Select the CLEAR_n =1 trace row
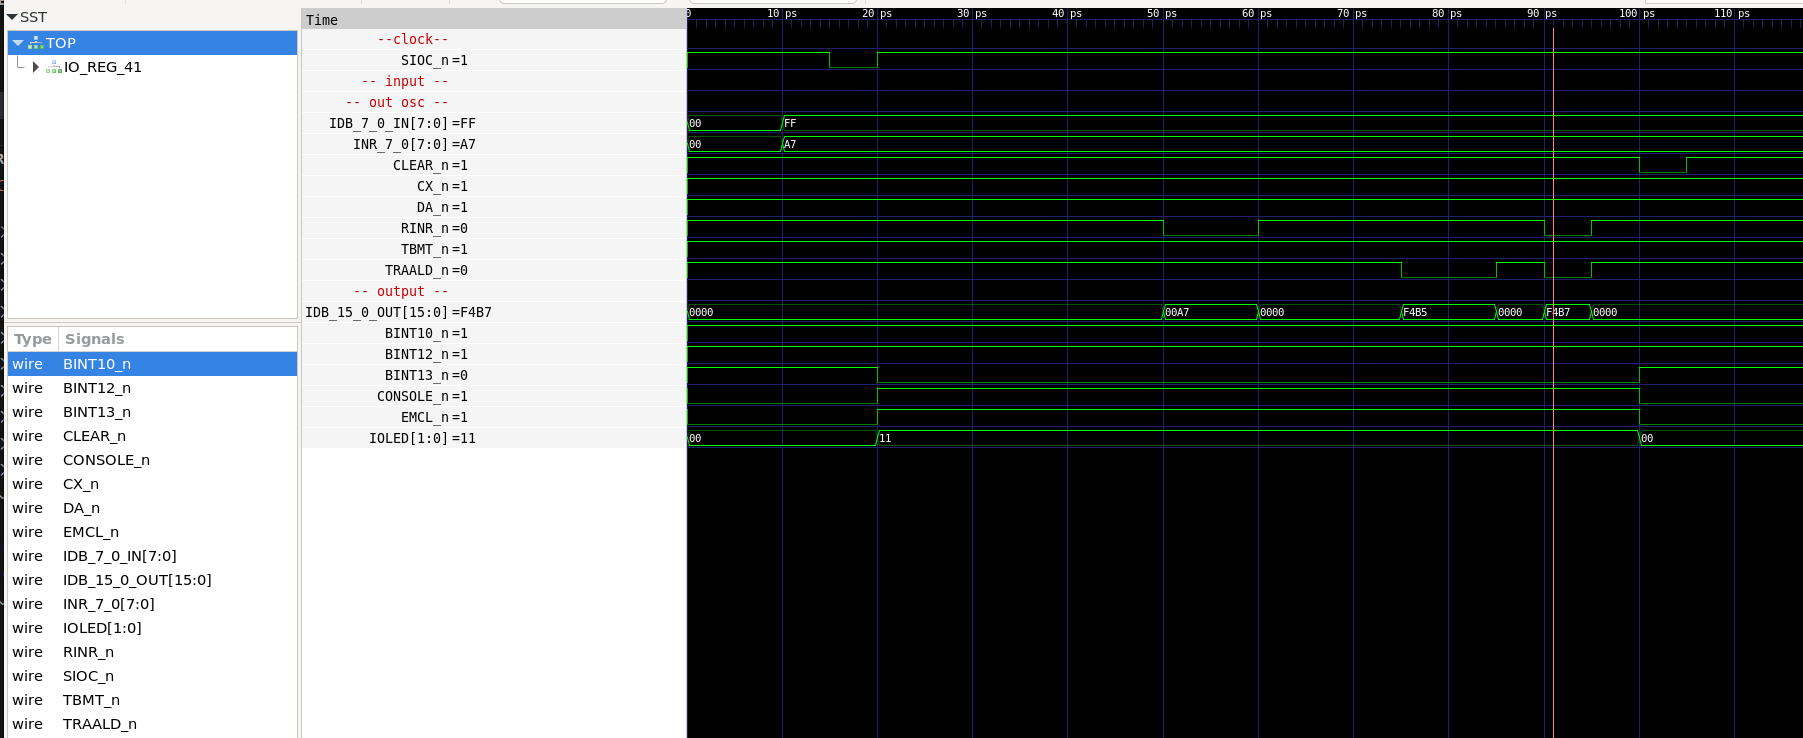This screenshot has height=738, width=1803. click(x=494, y=165)
